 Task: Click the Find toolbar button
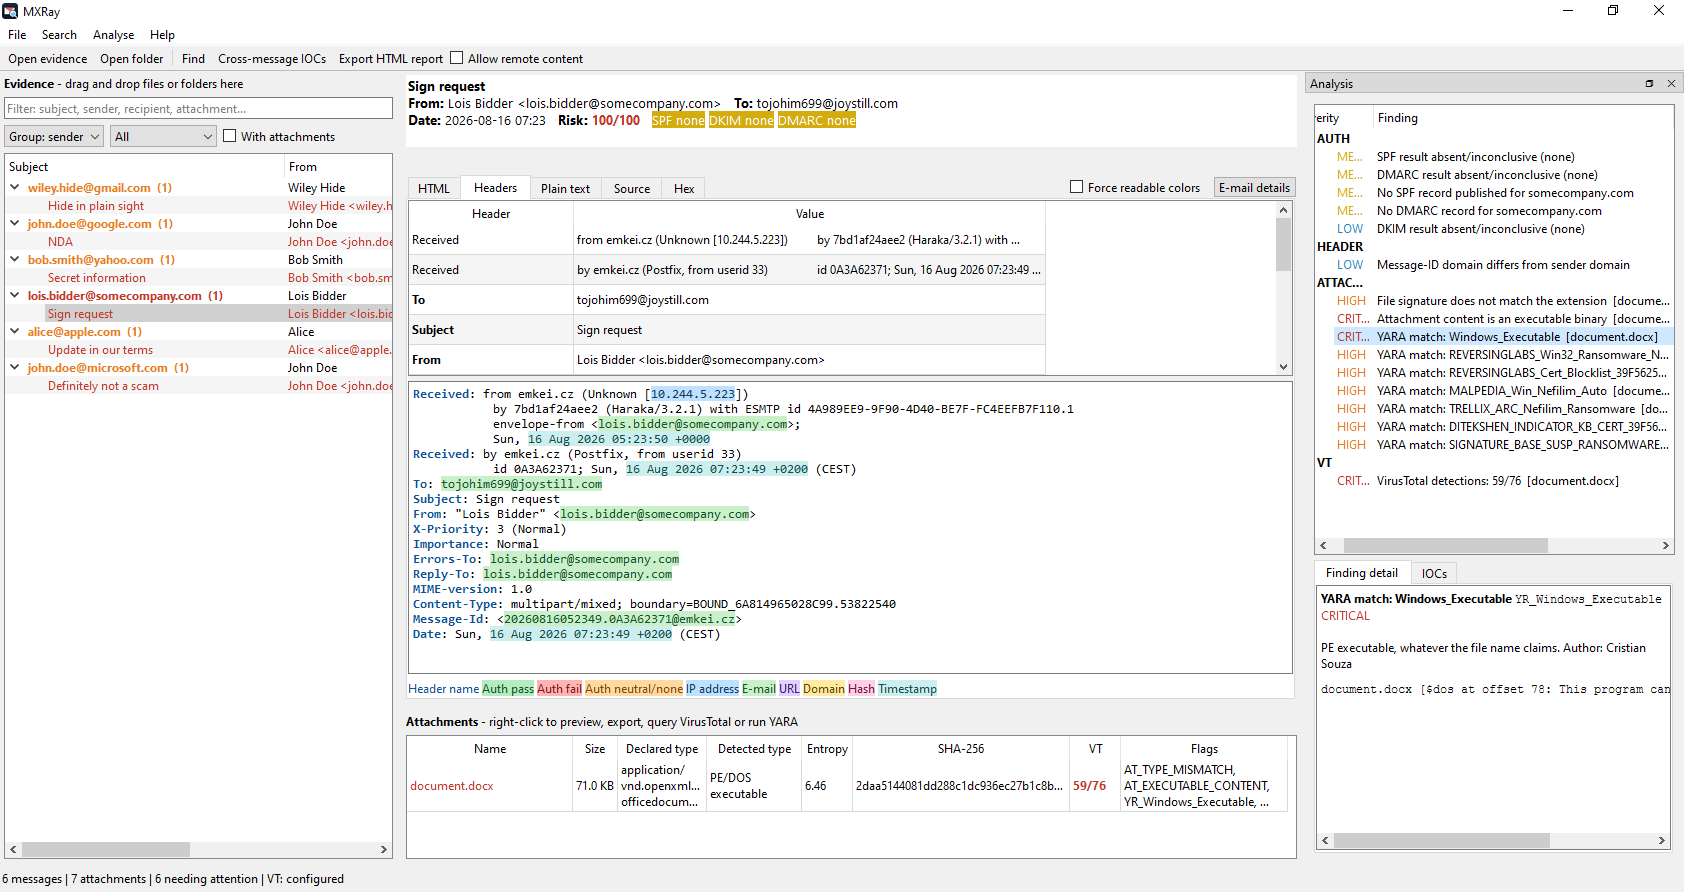pyautogui.click(x=193, y=59)
